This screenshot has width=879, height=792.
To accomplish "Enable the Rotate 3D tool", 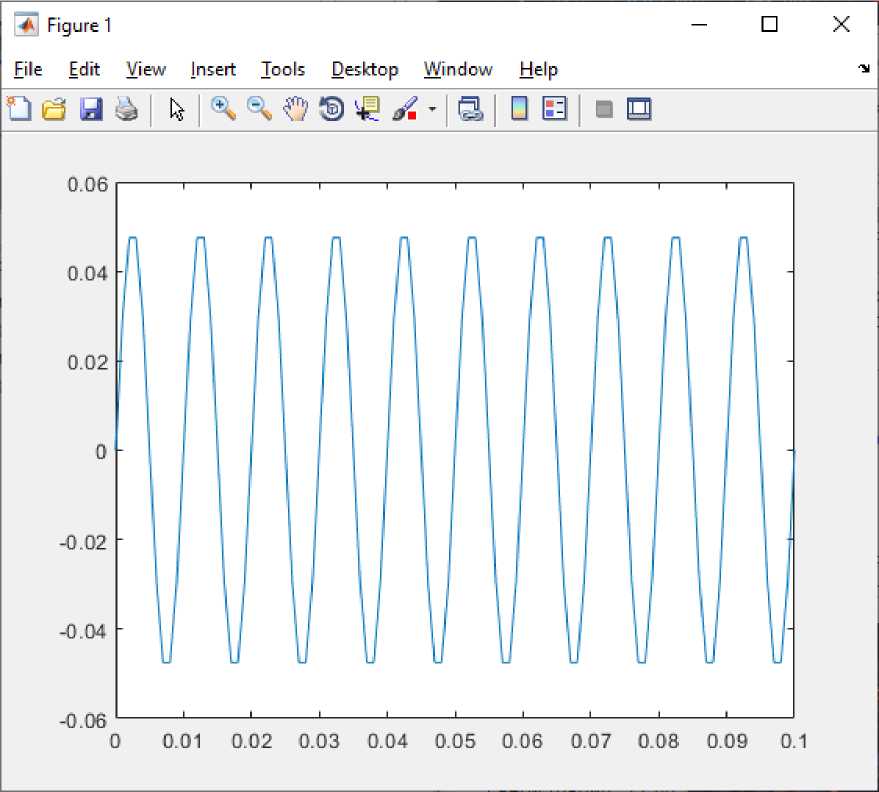I will point(331,109).
